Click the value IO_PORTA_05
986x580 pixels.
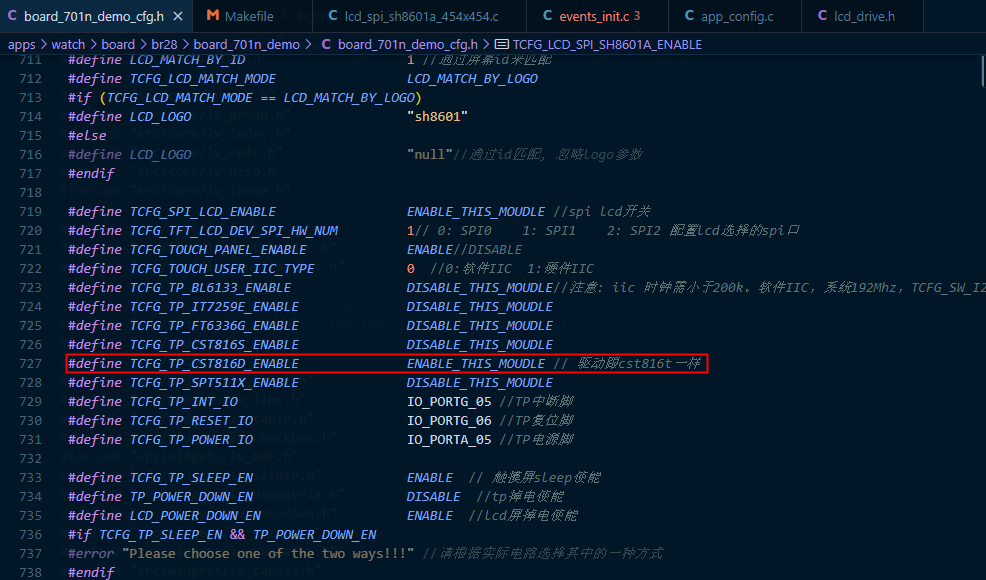point(449,440)
